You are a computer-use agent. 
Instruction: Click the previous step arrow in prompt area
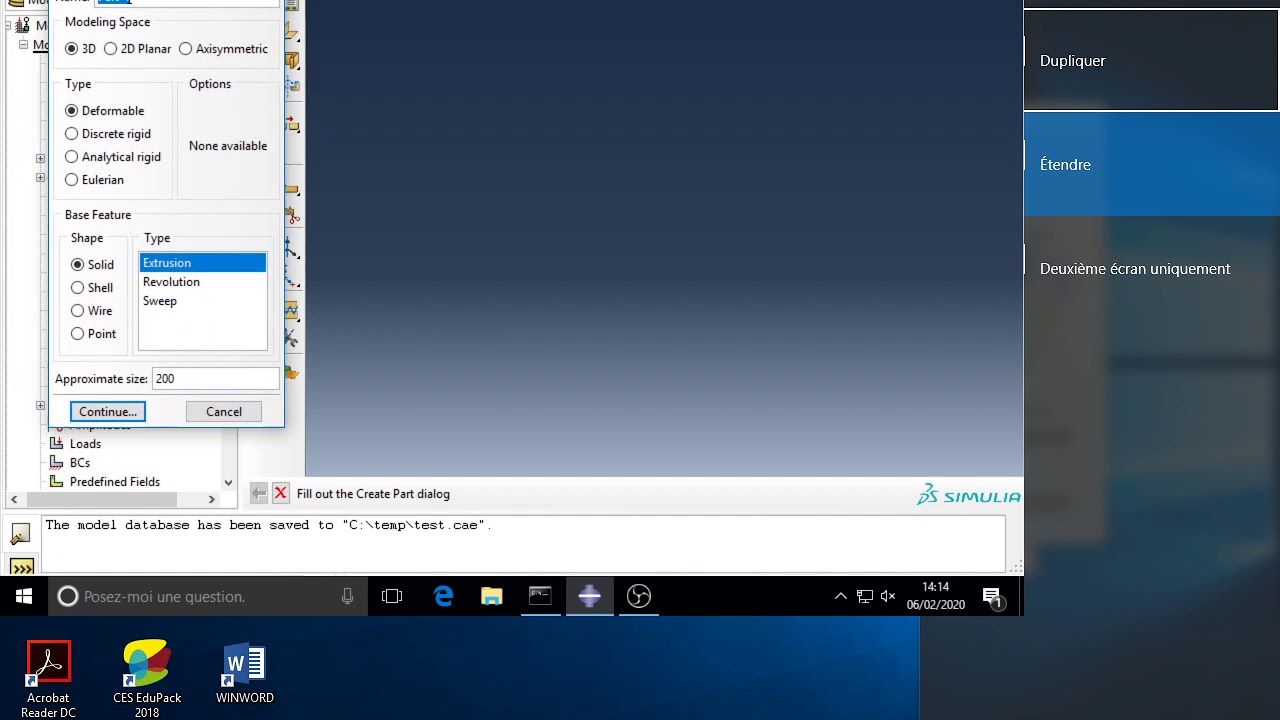259,493
